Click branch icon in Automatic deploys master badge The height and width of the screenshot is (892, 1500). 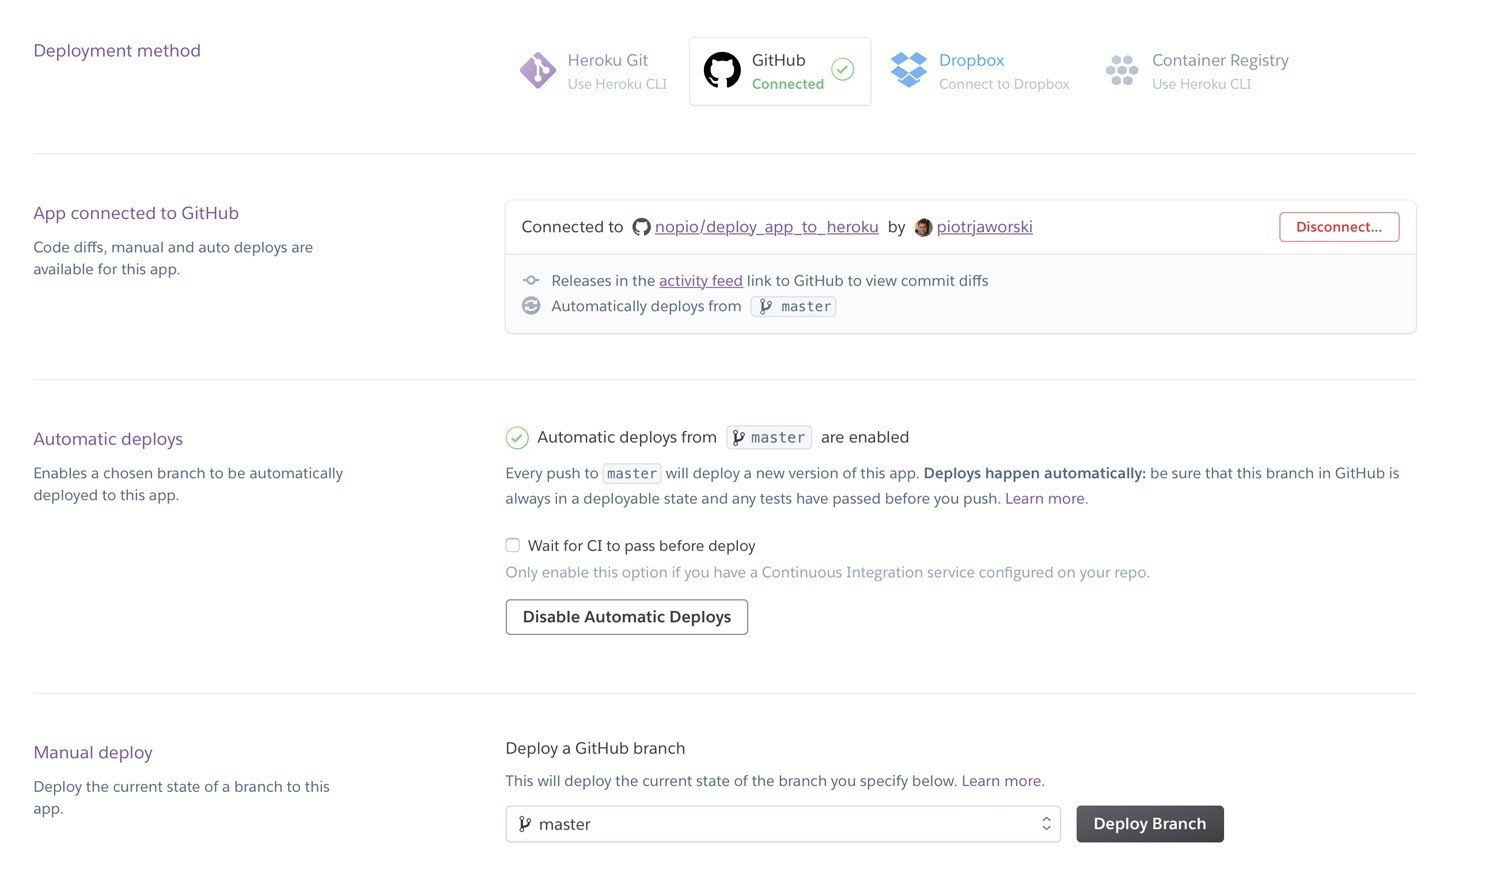tap(738, 438)
